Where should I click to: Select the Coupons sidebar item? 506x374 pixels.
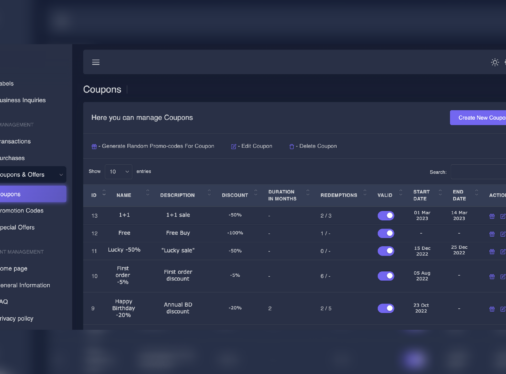tap(33, 194)
